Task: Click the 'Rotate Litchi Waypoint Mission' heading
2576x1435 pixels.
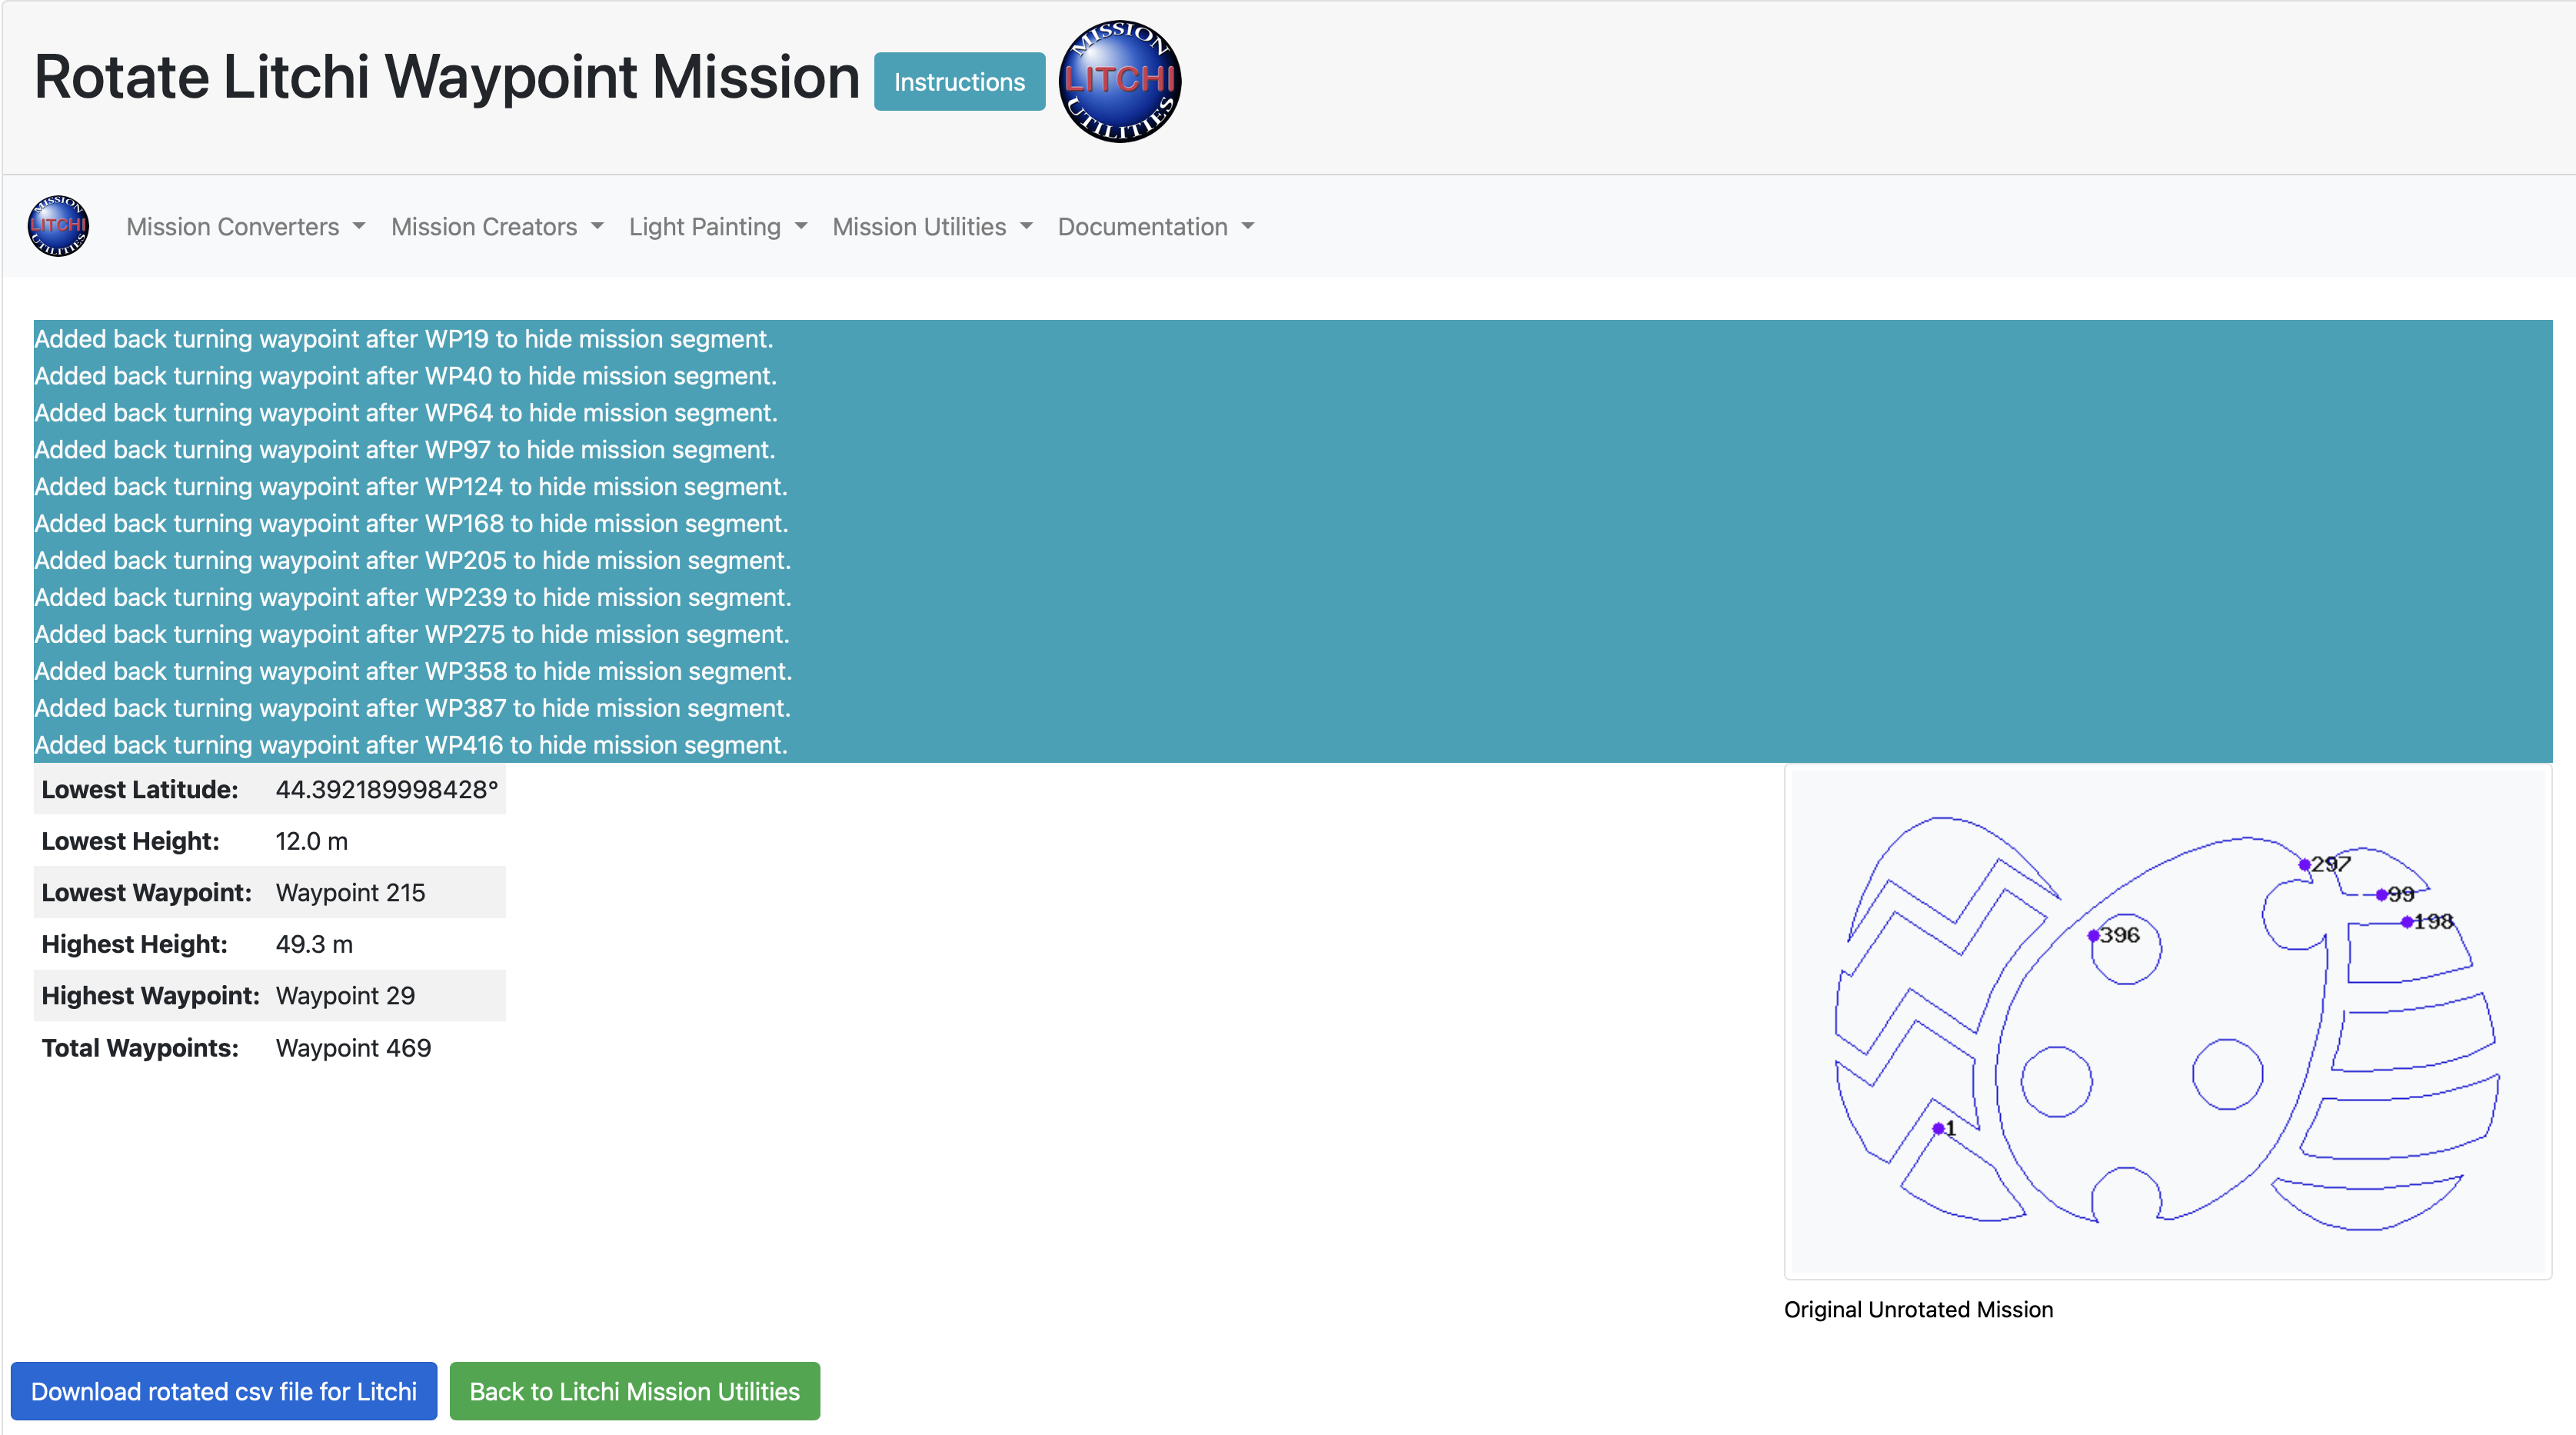Action: pos(447,77)
